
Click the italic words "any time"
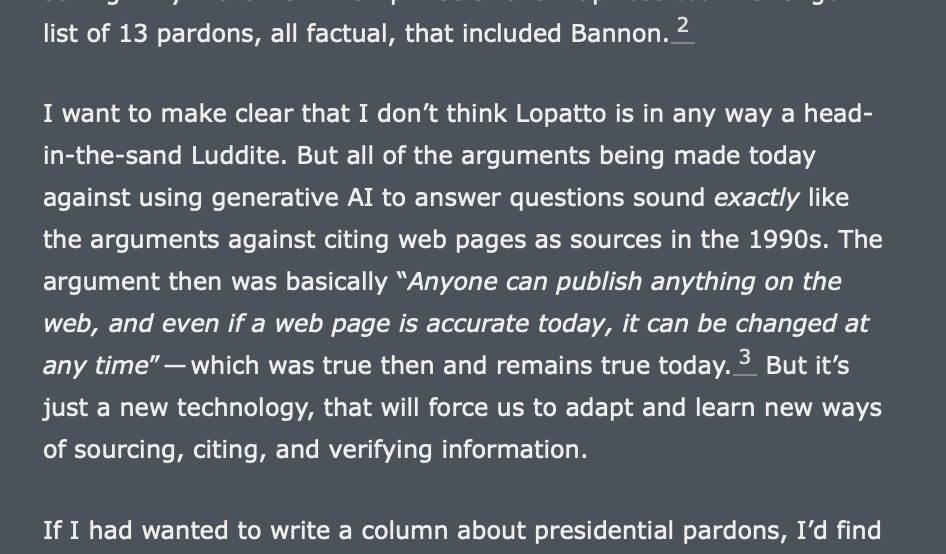[x=96, y=366]
